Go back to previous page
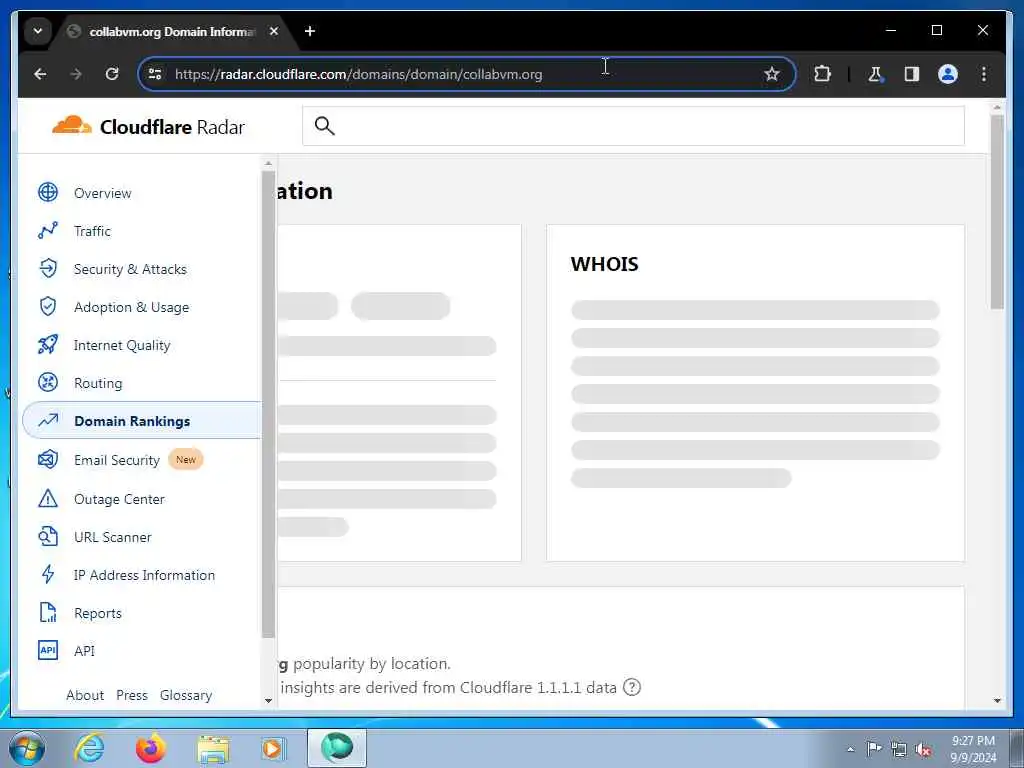This screenshot has width=1024, height=768. click(40, 74)
